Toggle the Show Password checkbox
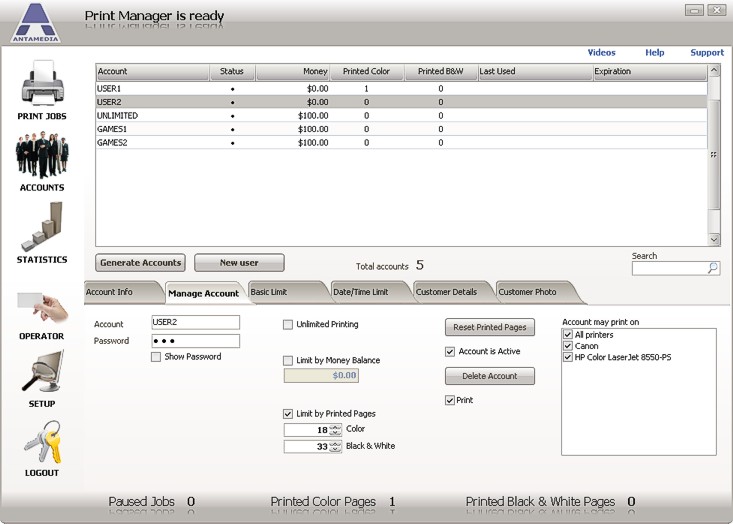This screenshot has height=524, width=733. (x=156, y=357)
